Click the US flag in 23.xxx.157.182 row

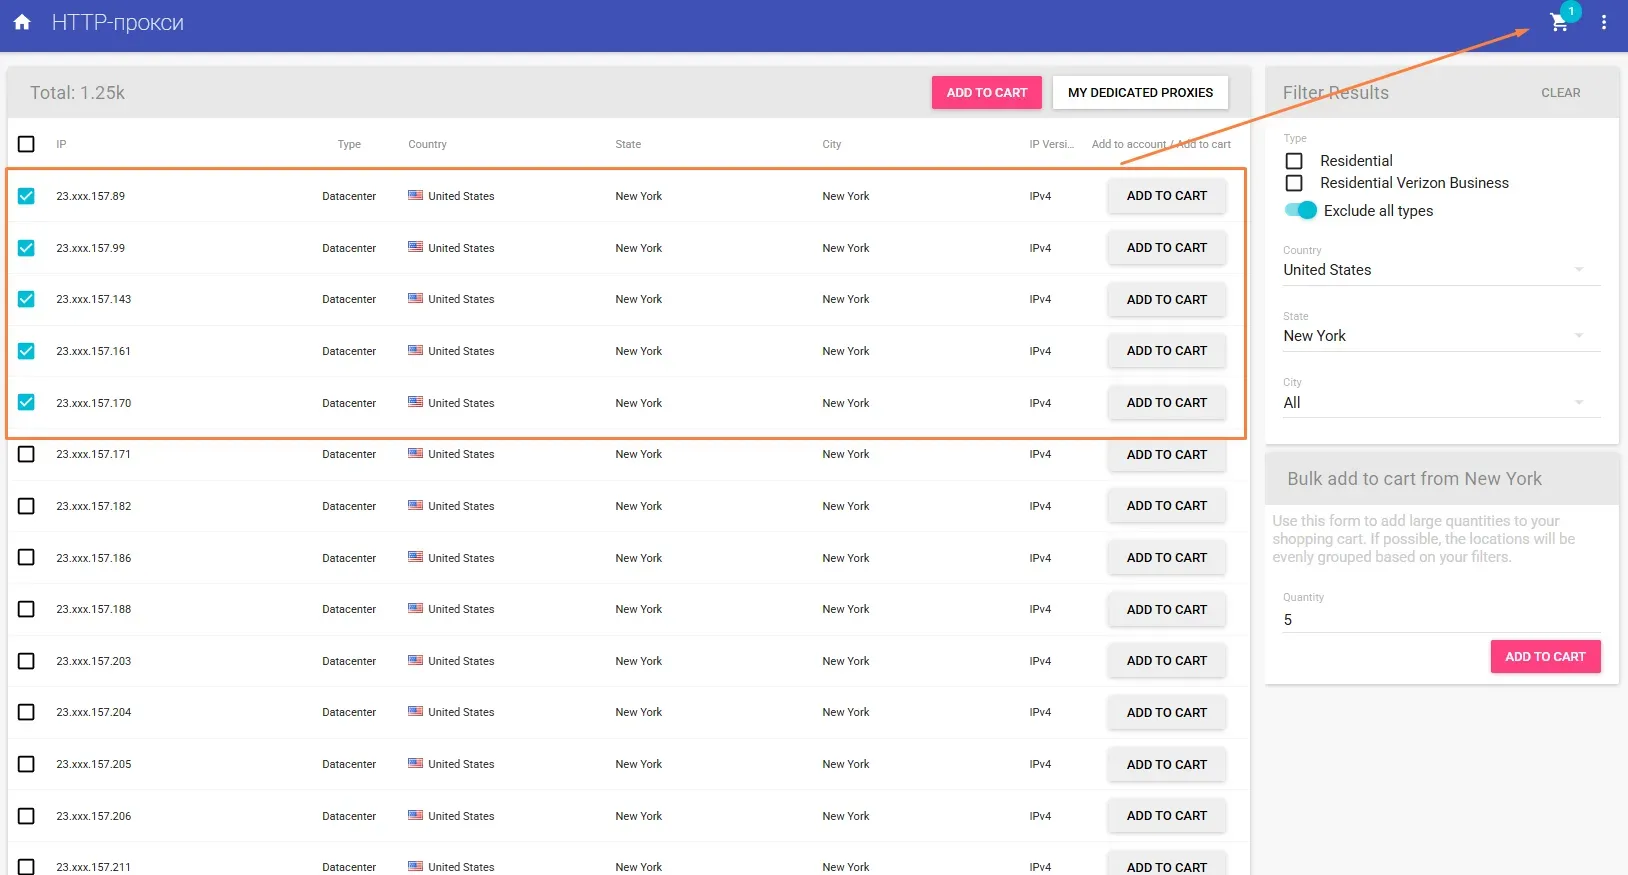tap(415, 506)
